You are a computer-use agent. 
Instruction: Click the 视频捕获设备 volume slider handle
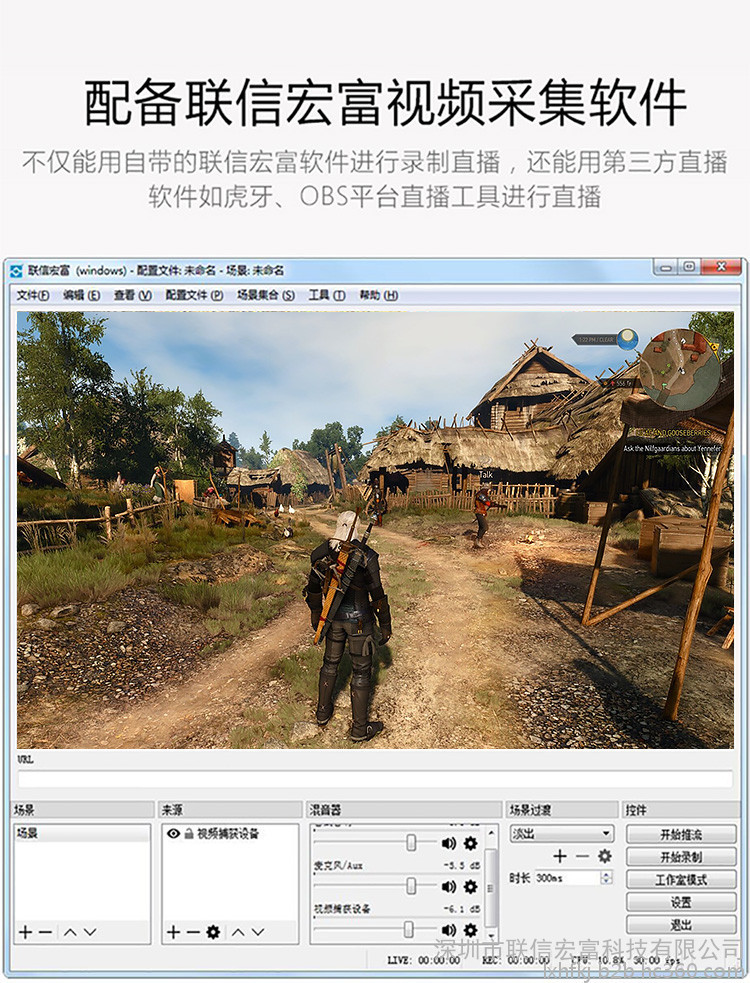[409, 929]
